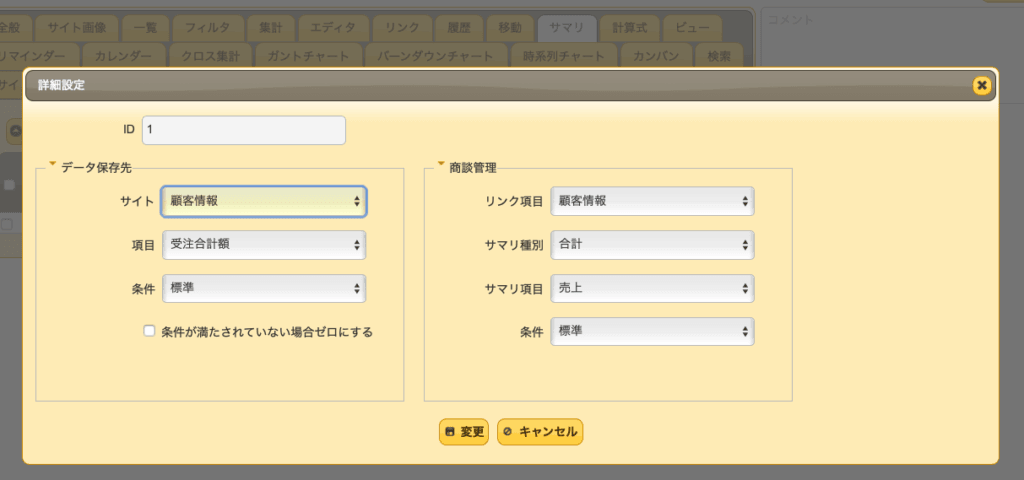Collapse the 商談管理 section triangle
This screenshot has width=1024, height=480.
coord(441,164)
